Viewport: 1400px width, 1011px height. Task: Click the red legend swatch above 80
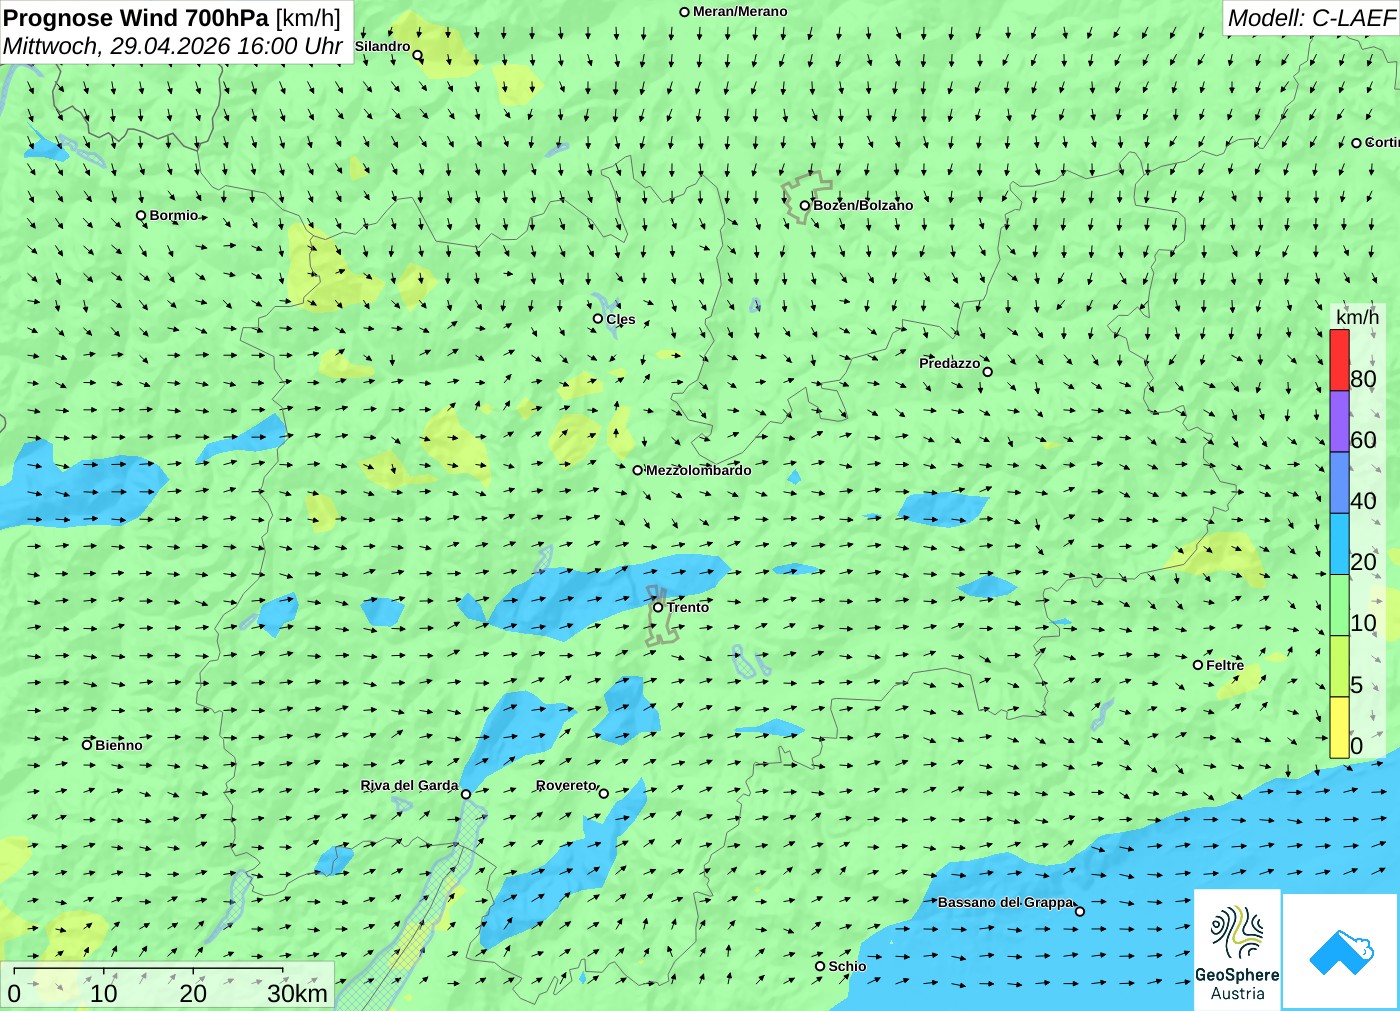coord(1339,360)
